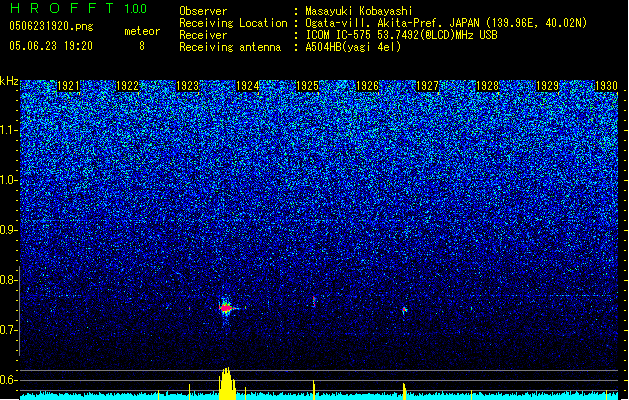Click the 1923 time marker
The image size is (629, 400).
(x=188, y=86)
